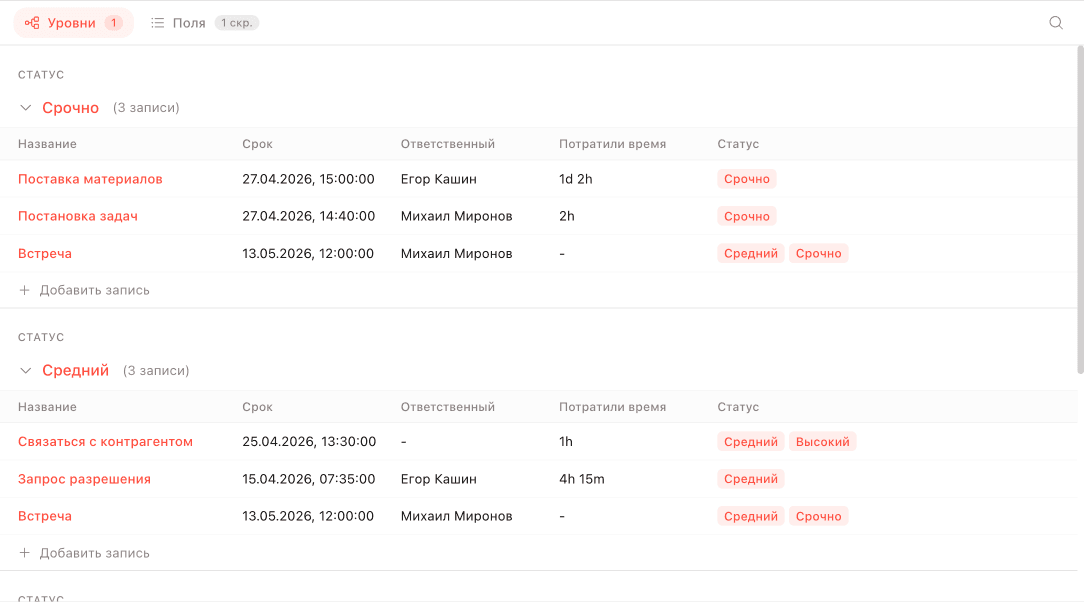Click date 27.04.2026, 14:40:00
Image resolution: width=1084 pixels, height=602 pixels.
point(308,216)
